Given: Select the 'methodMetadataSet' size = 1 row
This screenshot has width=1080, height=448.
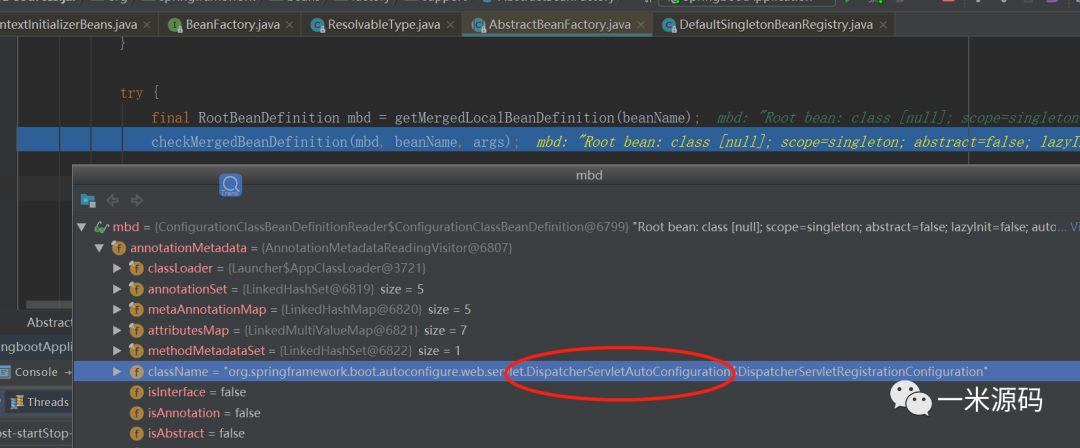Looking at the screenshot, I should pos(577,351).
